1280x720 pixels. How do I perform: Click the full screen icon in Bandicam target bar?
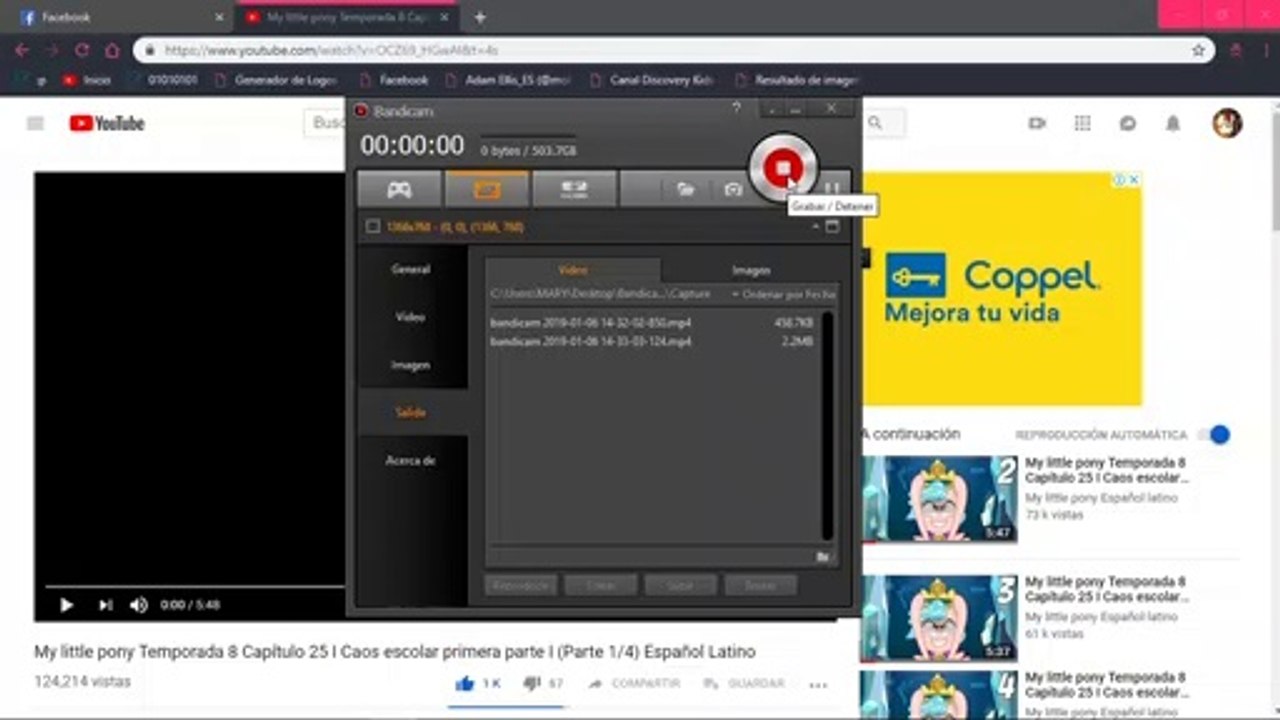832,227
